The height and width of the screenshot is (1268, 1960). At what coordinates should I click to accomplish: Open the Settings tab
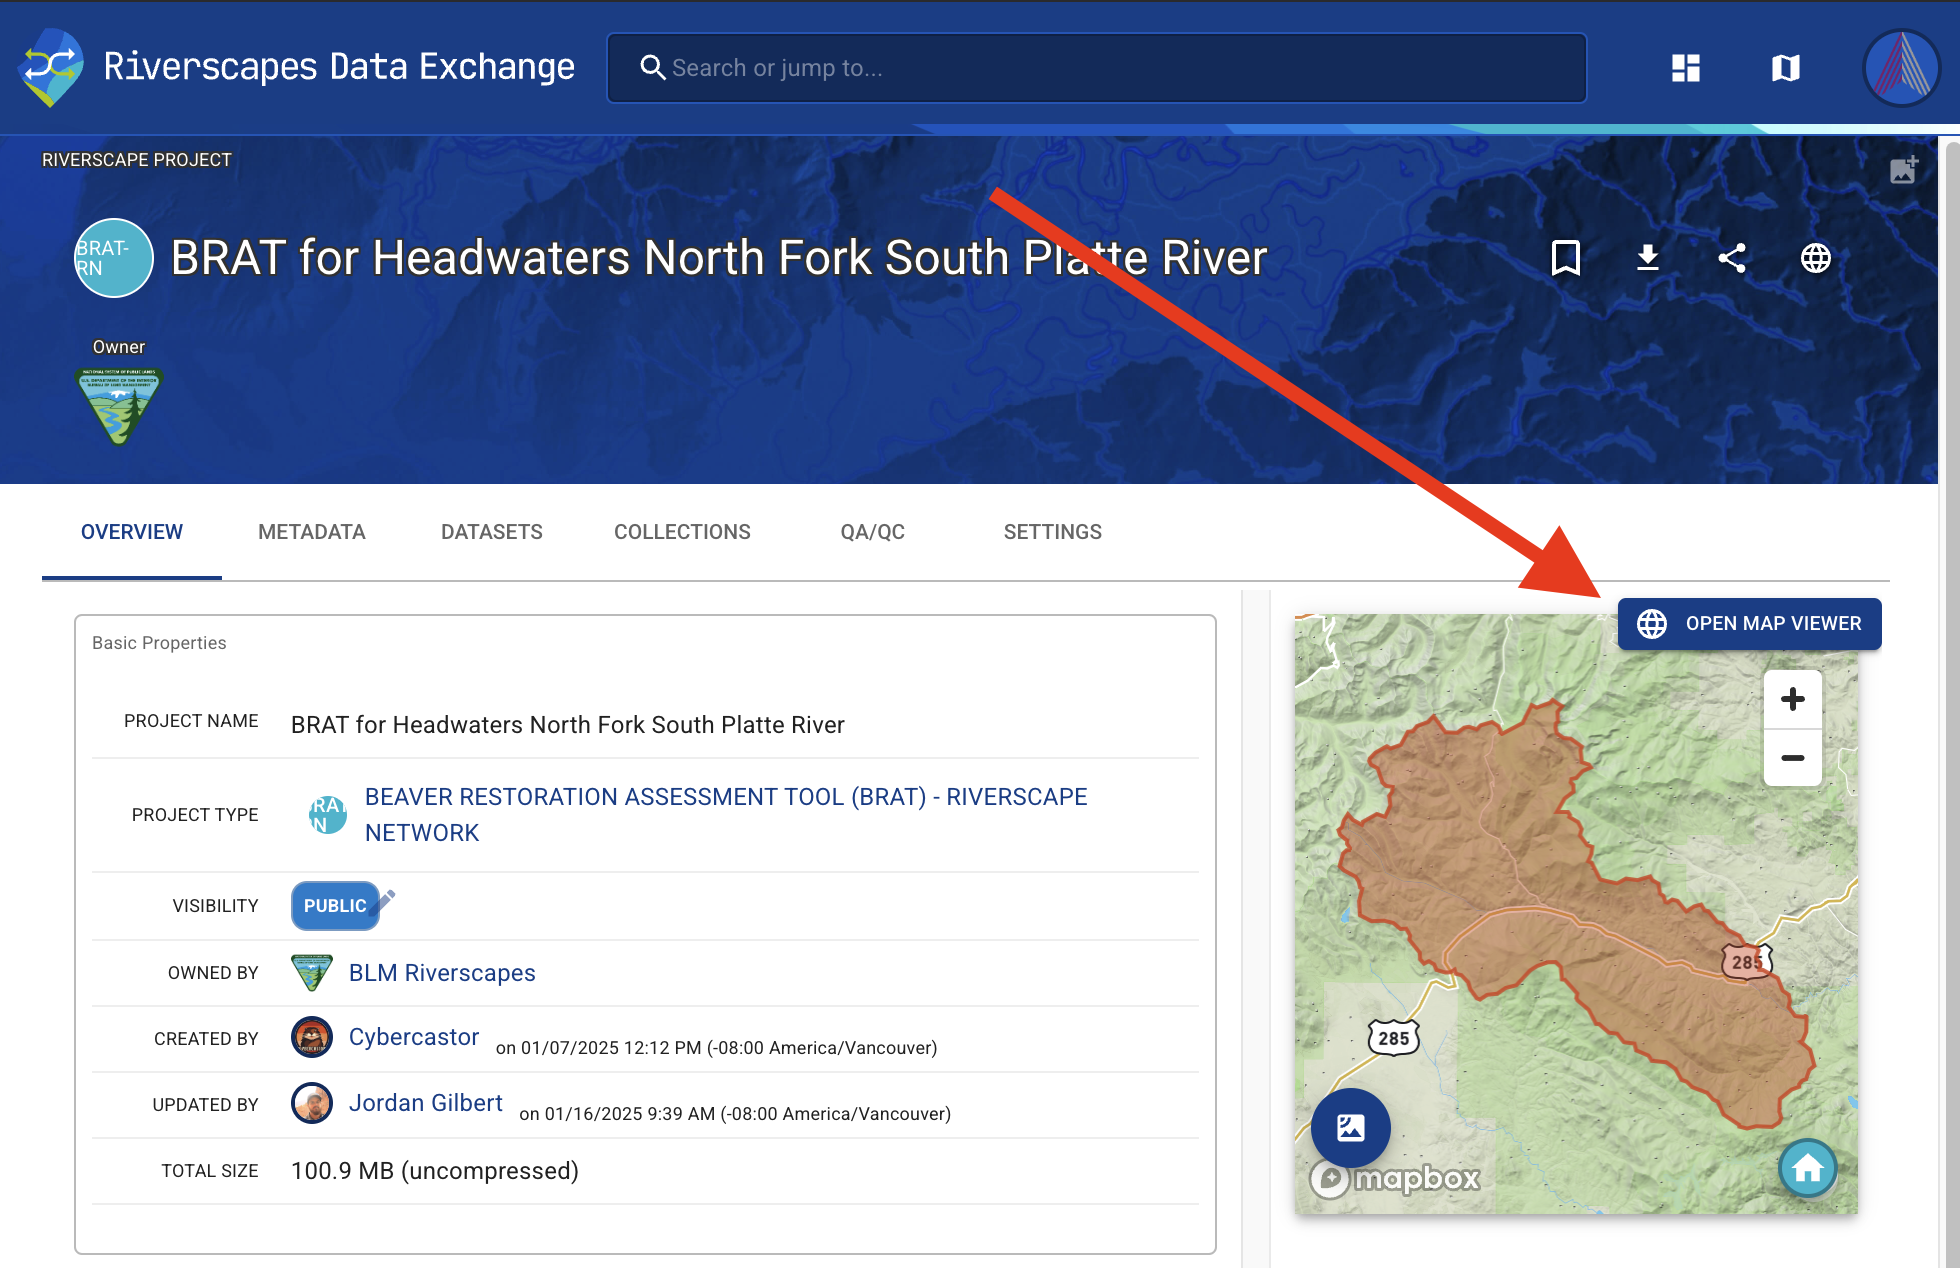[1053, 532]
